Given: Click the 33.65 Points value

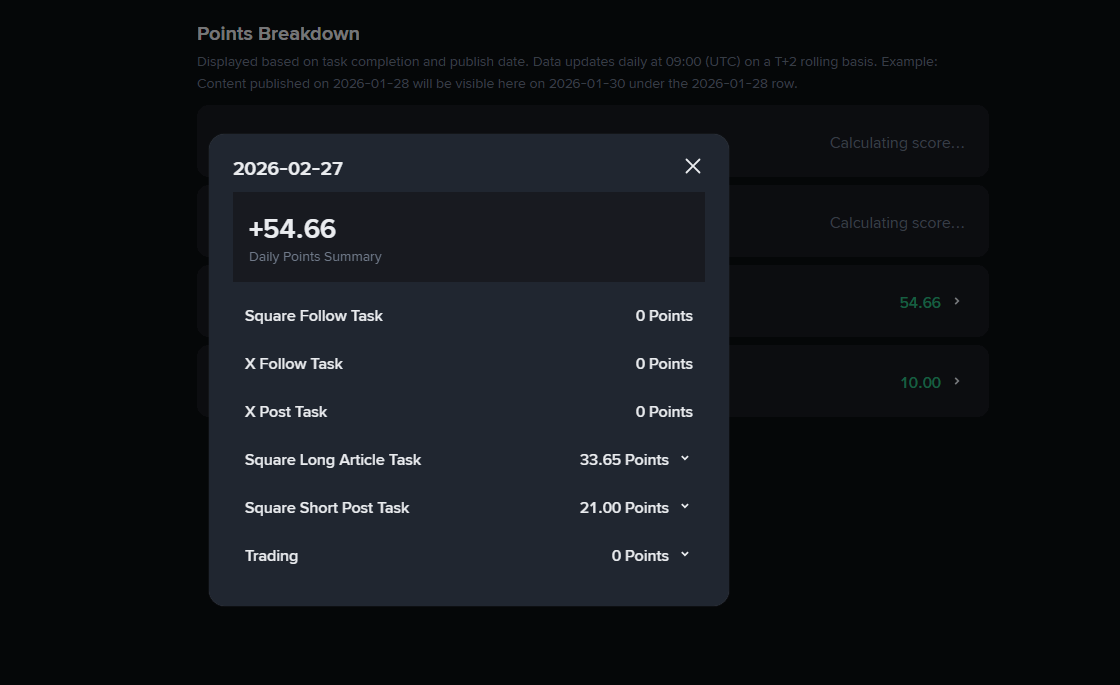Looking at the screenshot, I should click(624, 460).
